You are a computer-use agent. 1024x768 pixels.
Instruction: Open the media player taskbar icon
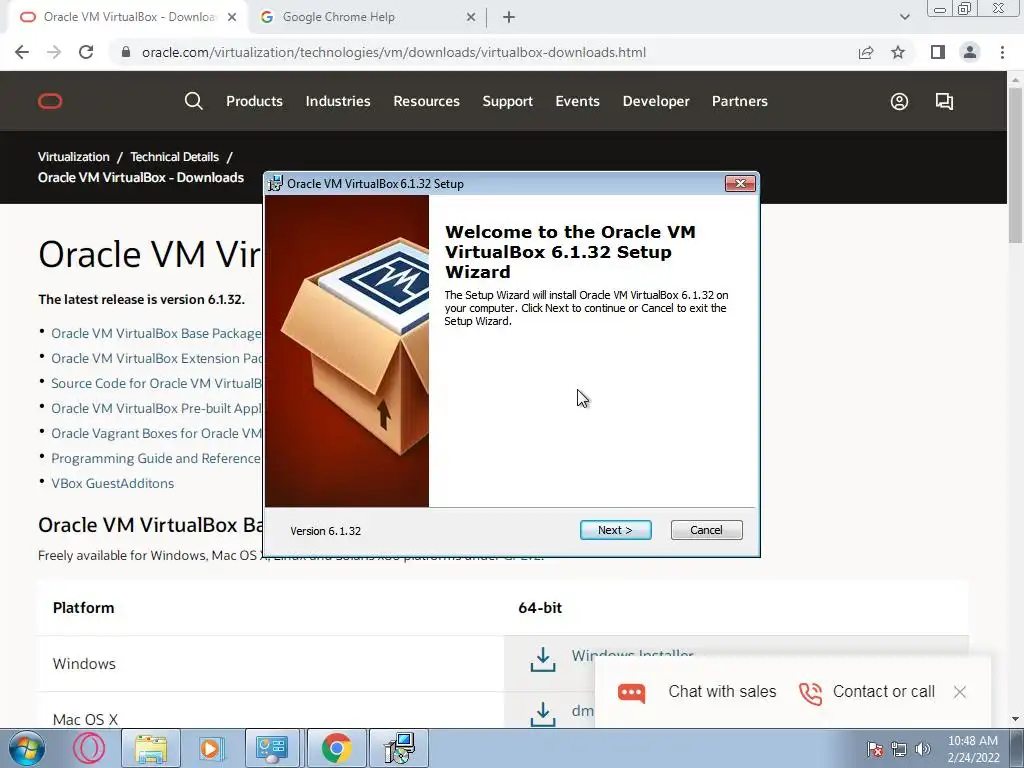tap(211, 748)
